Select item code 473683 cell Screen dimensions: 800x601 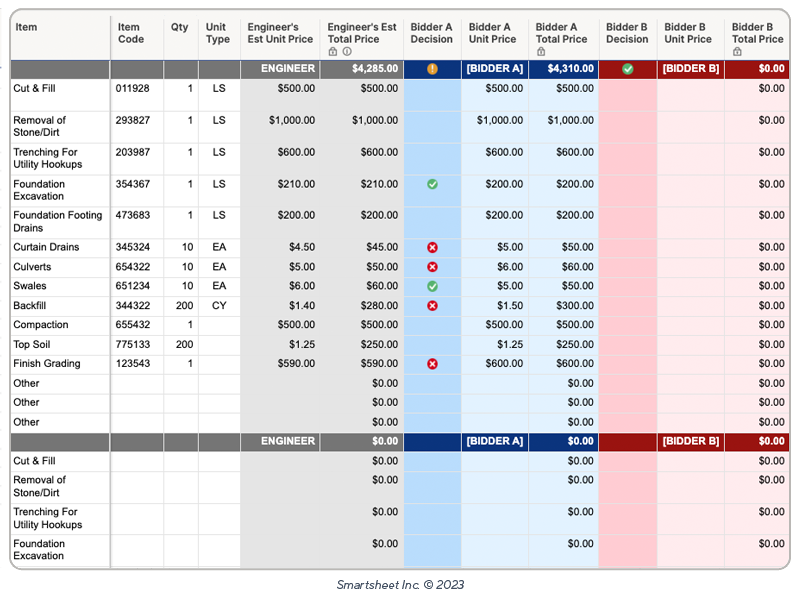[x=137, y=222]
